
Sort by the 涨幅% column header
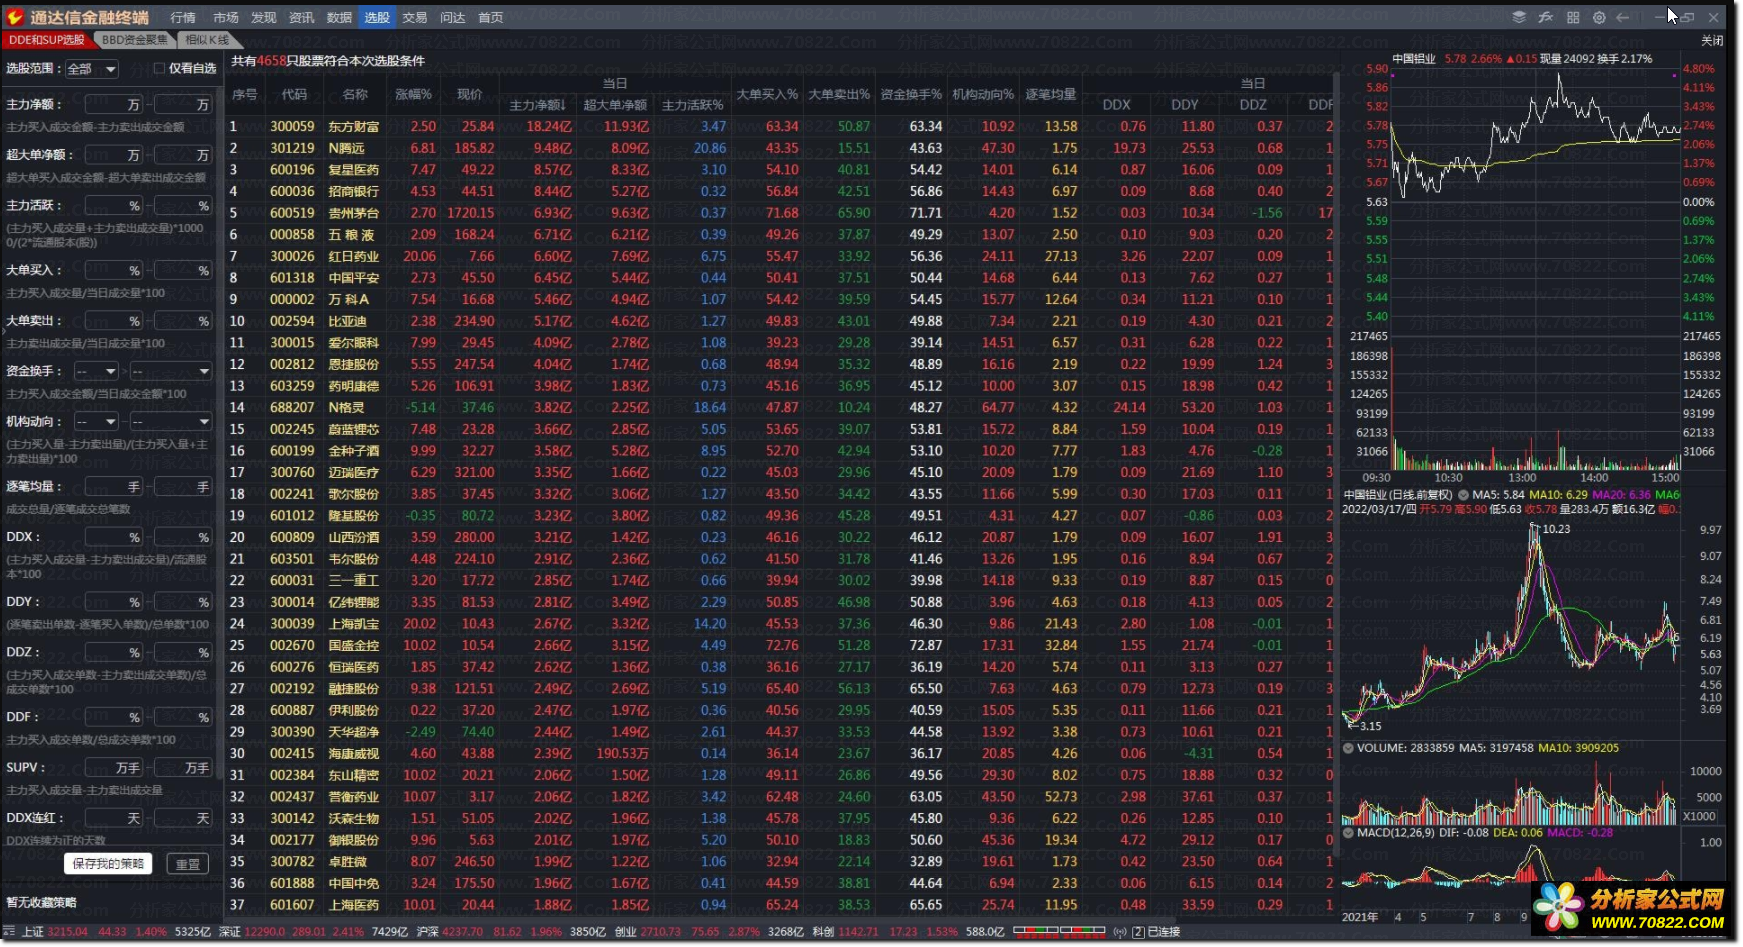413,94
